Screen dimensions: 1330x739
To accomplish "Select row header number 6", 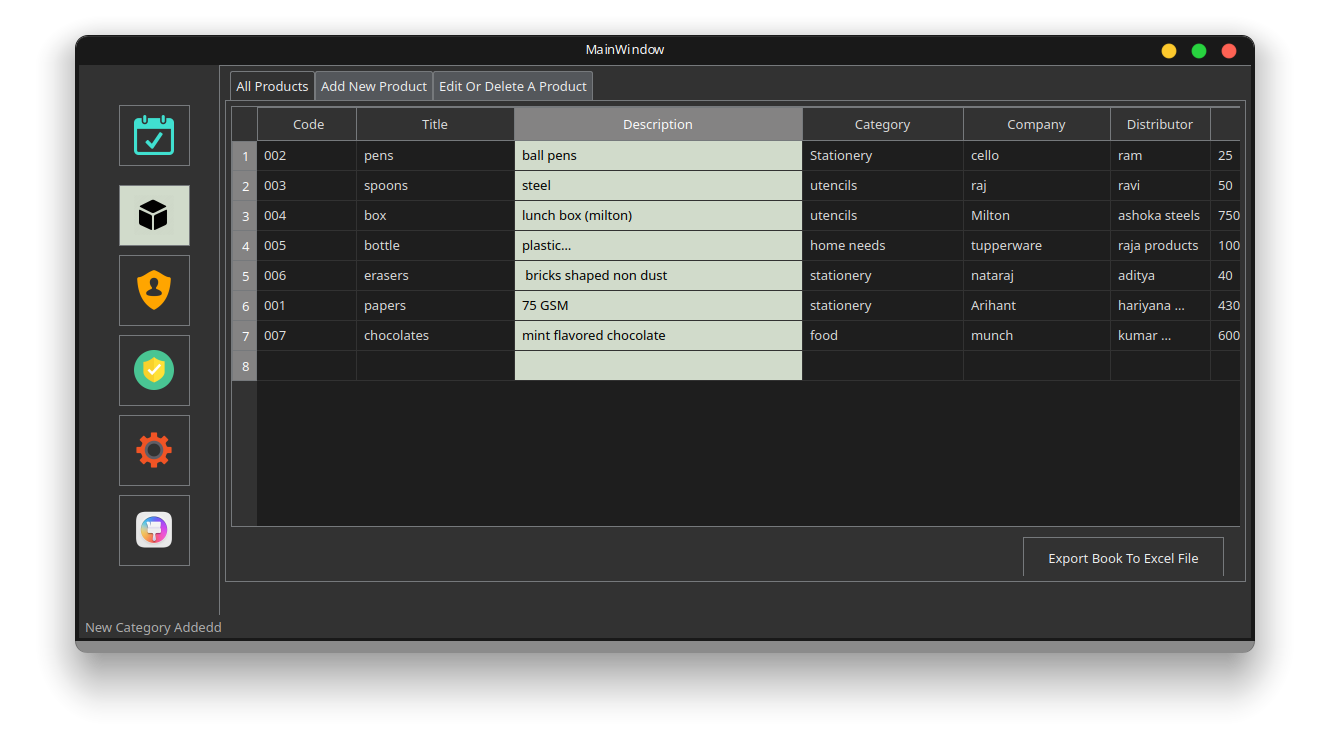I will [x=245, y=306].
